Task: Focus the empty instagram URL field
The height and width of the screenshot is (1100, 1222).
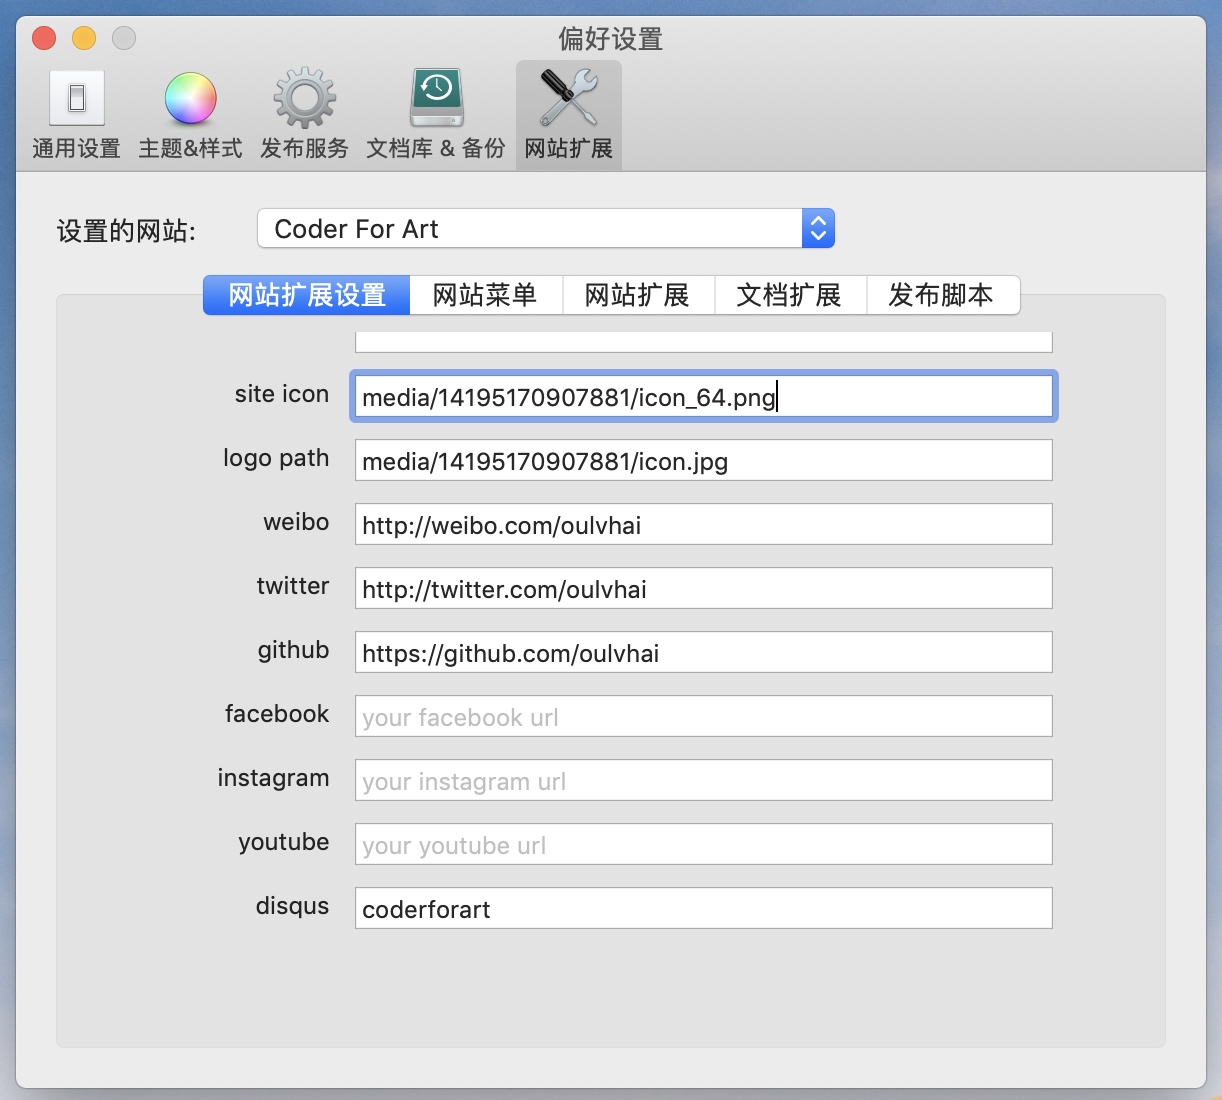Action: tap(703, 781)
